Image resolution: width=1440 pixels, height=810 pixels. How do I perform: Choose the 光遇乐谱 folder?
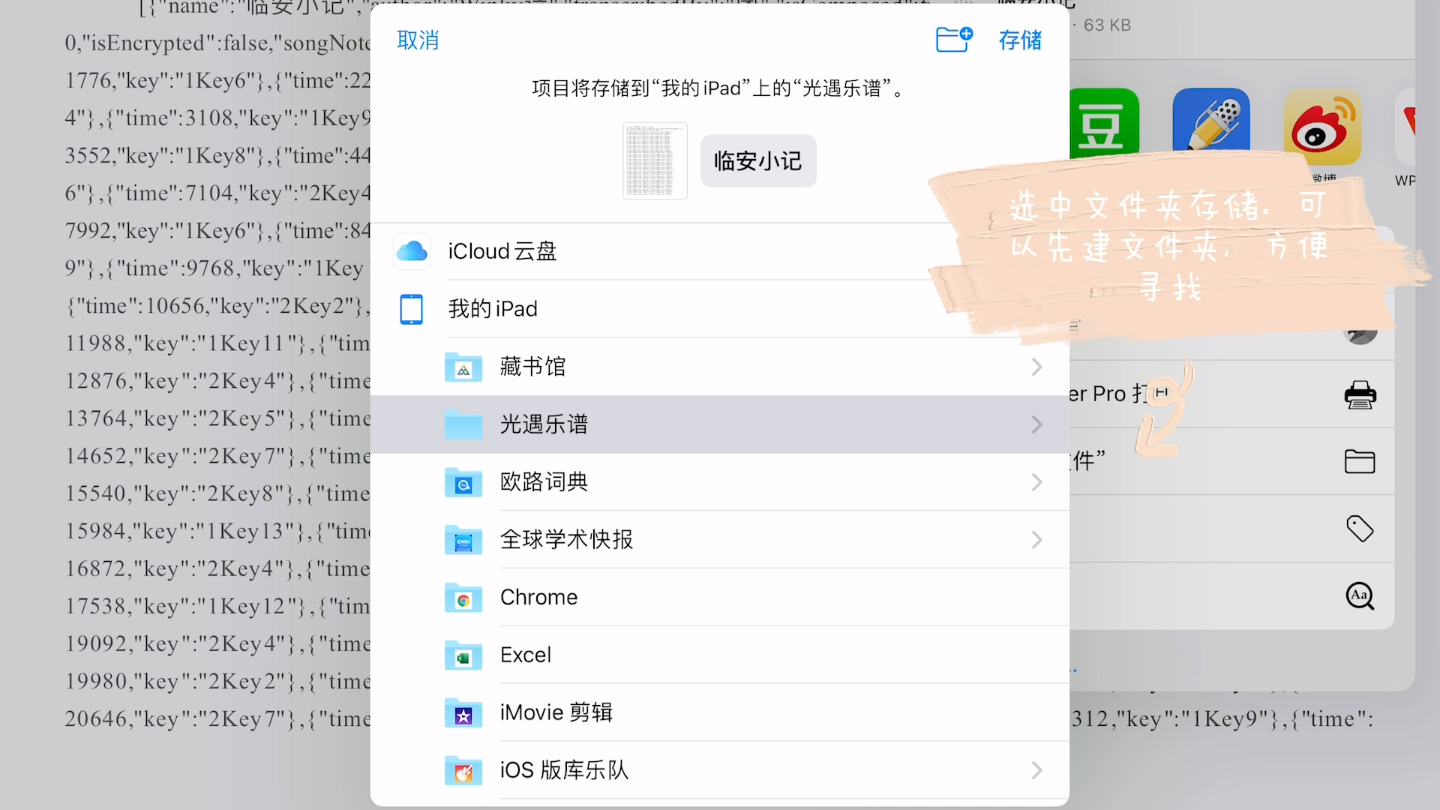pyautogui.click(x=720, y=424)
